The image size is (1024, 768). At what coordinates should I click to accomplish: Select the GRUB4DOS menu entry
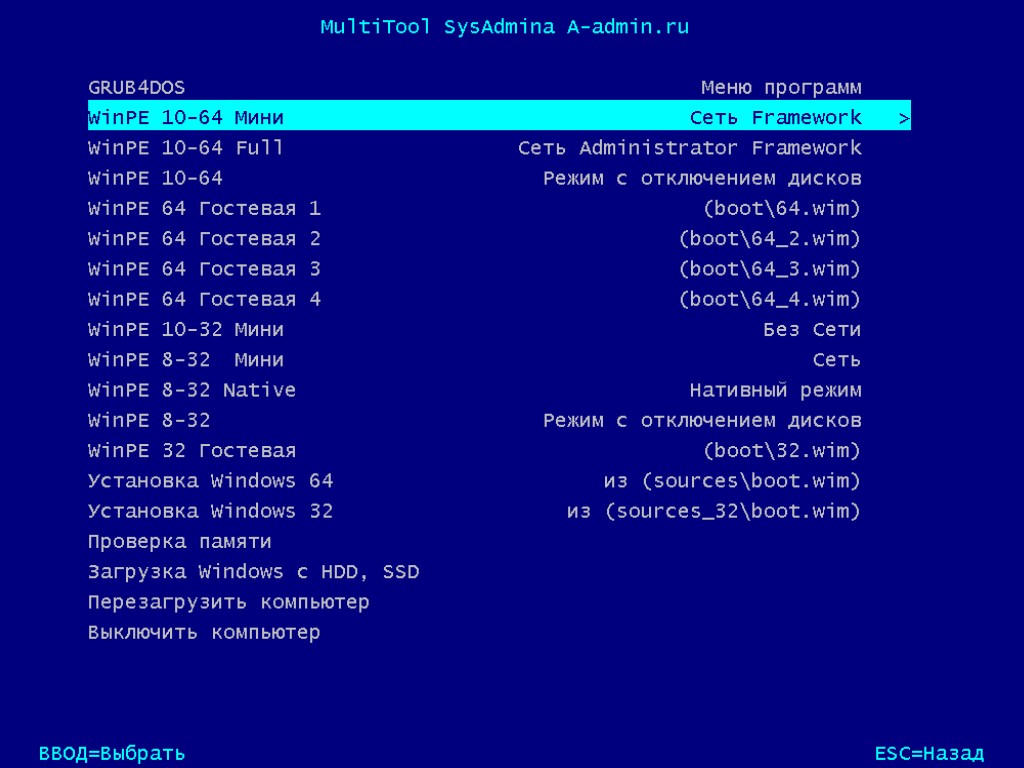[x=136, y=88]
